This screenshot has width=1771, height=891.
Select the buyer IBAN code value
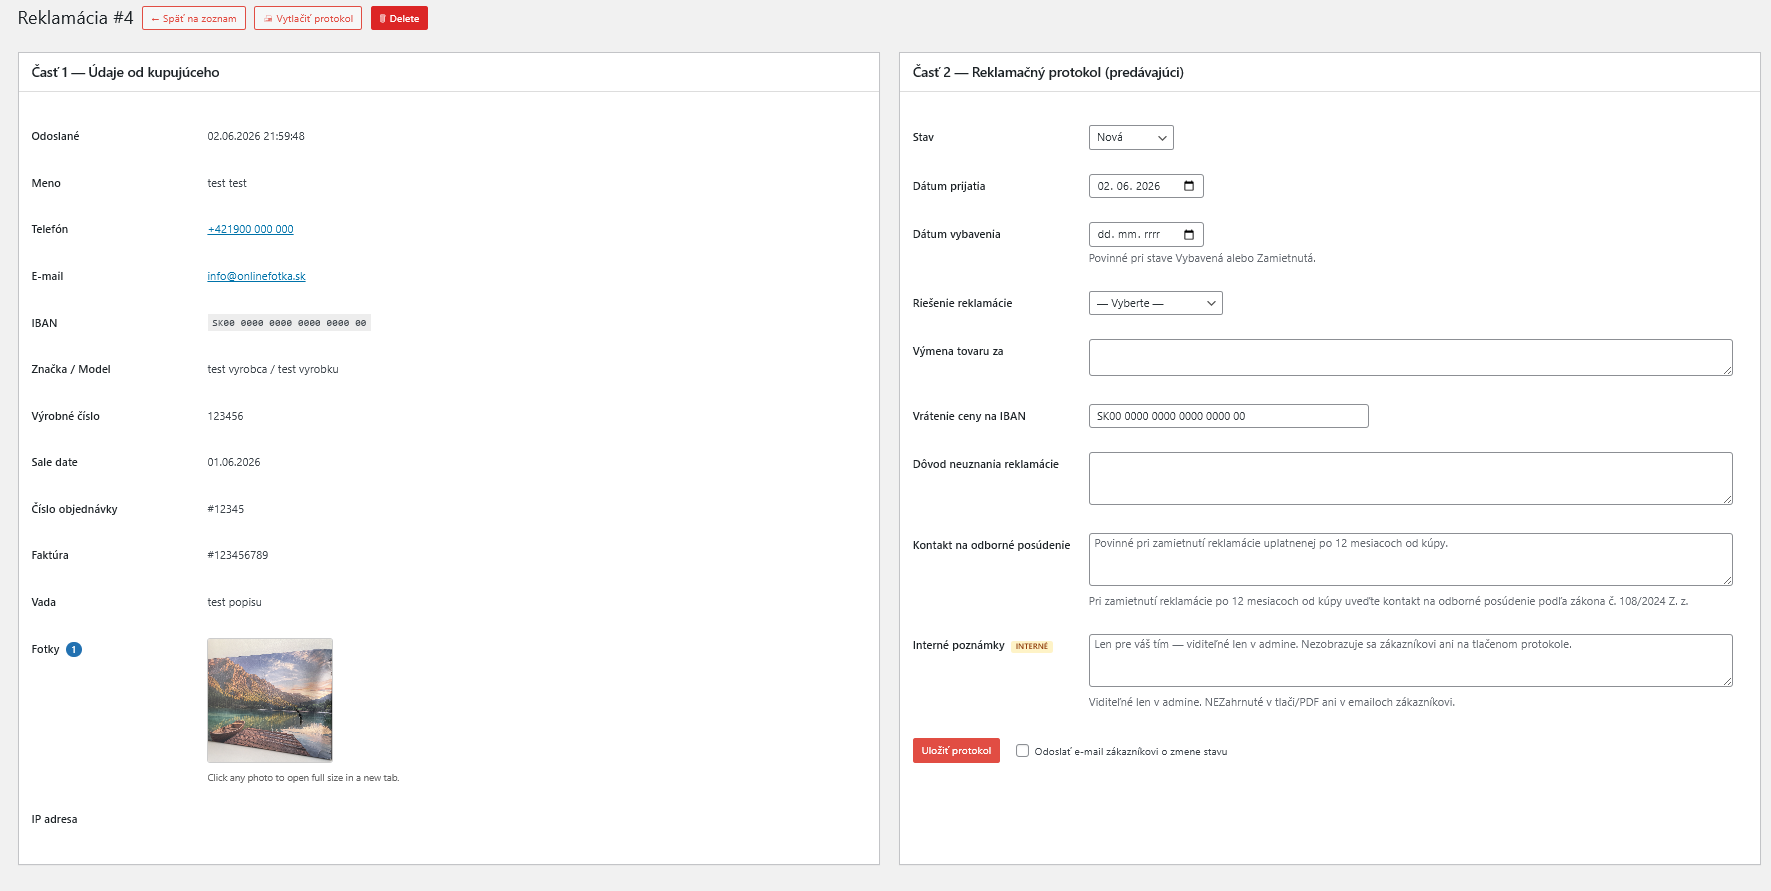[x=289, y=323]
